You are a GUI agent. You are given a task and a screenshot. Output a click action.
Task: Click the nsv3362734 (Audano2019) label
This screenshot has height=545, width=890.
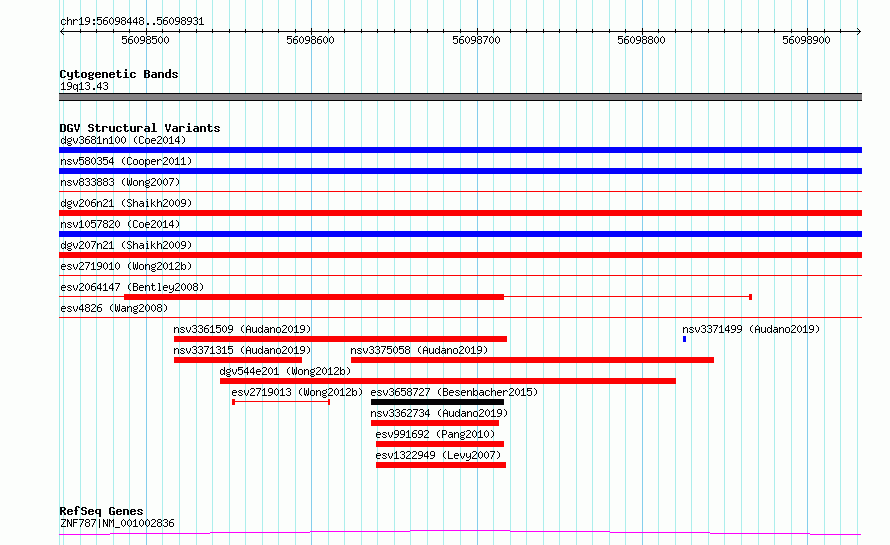pyautogui.click(x=439, y=413)
